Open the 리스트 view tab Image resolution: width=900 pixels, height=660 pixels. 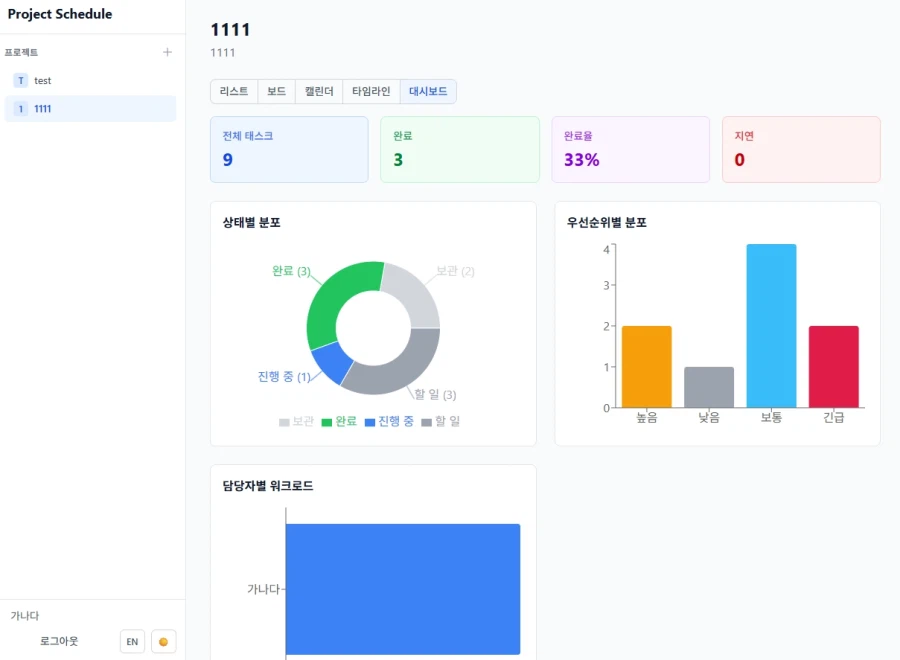point(234,91)
